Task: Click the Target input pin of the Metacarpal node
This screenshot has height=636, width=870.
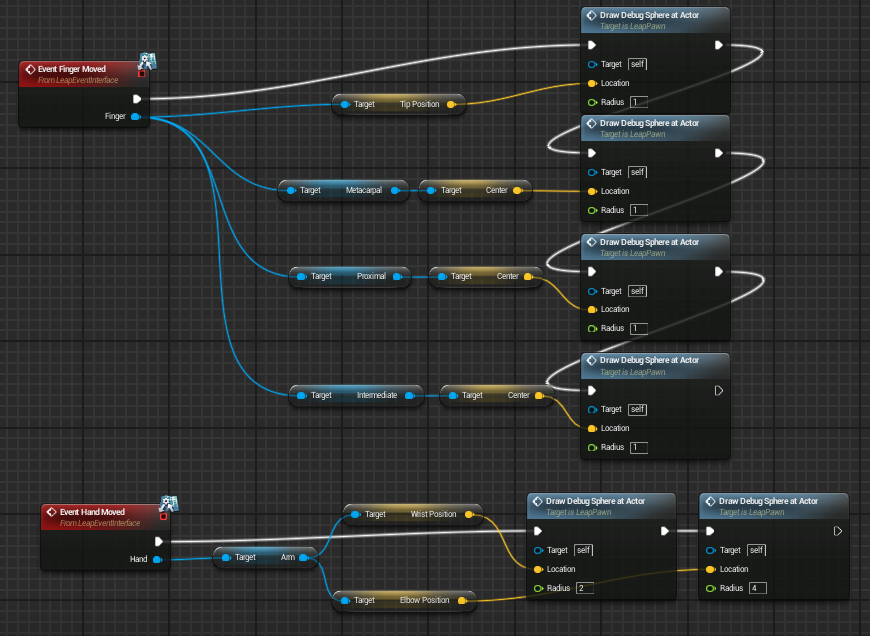Action: coord(291,190)
